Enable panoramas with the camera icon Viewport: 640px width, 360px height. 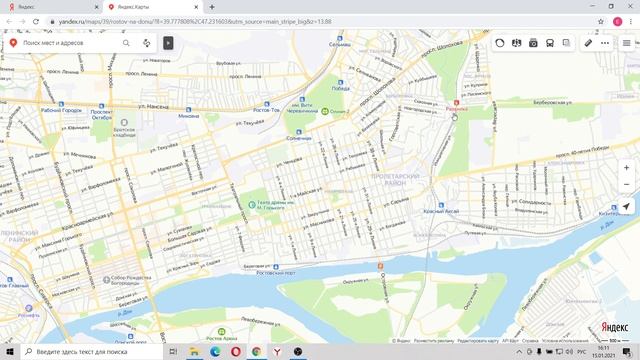tap(533, 43)
